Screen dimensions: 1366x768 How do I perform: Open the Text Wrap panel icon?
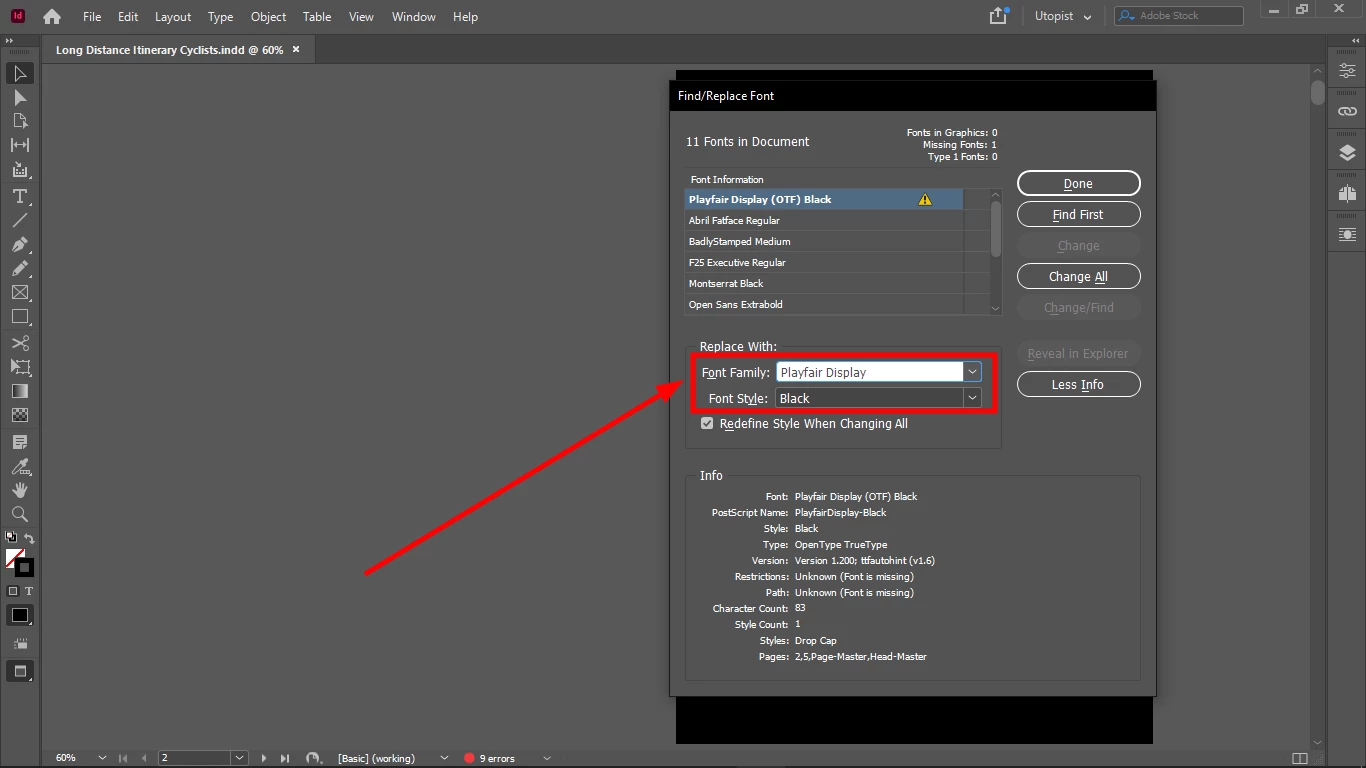pyautogui.click(x=1347, y=235)
